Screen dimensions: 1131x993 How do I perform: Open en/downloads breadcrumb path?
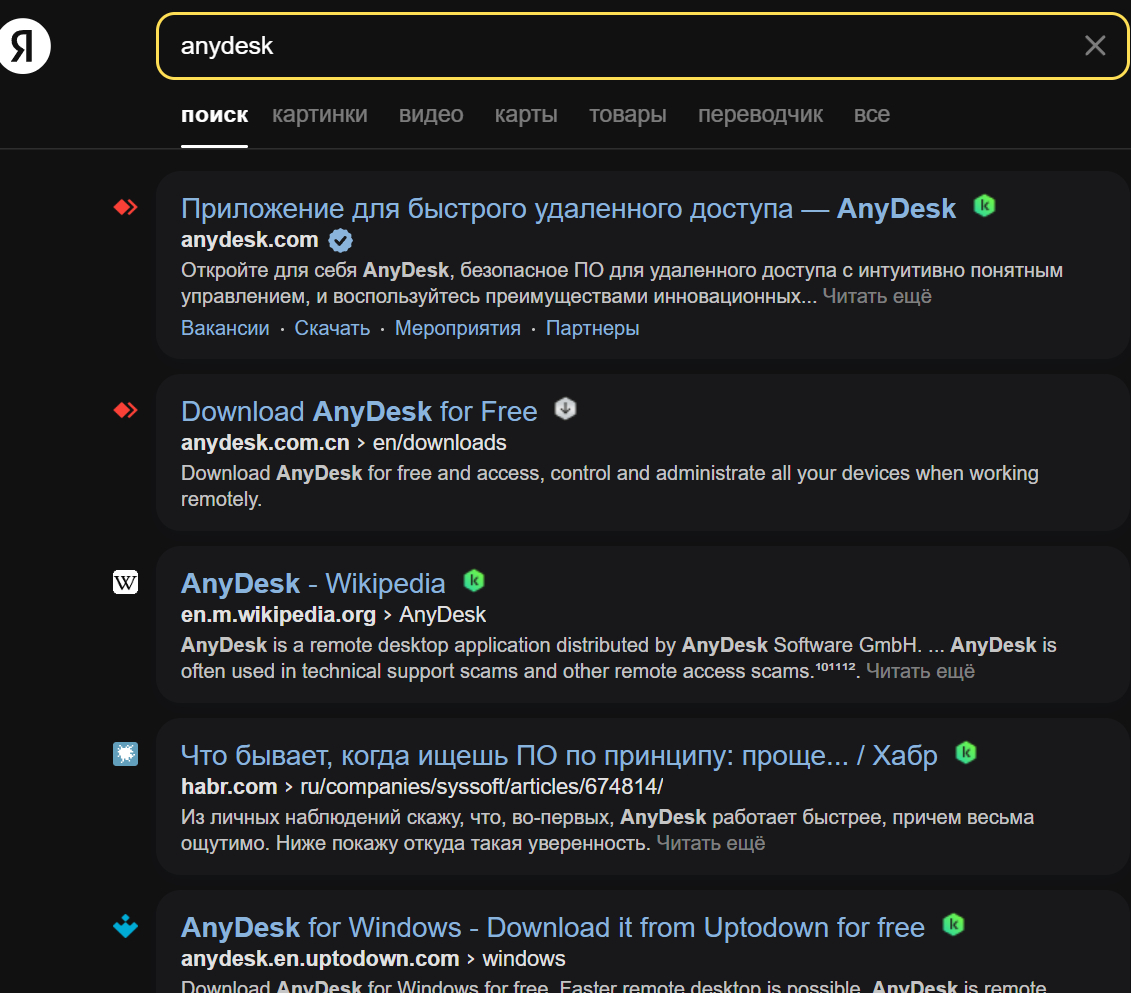click(439, 442)
